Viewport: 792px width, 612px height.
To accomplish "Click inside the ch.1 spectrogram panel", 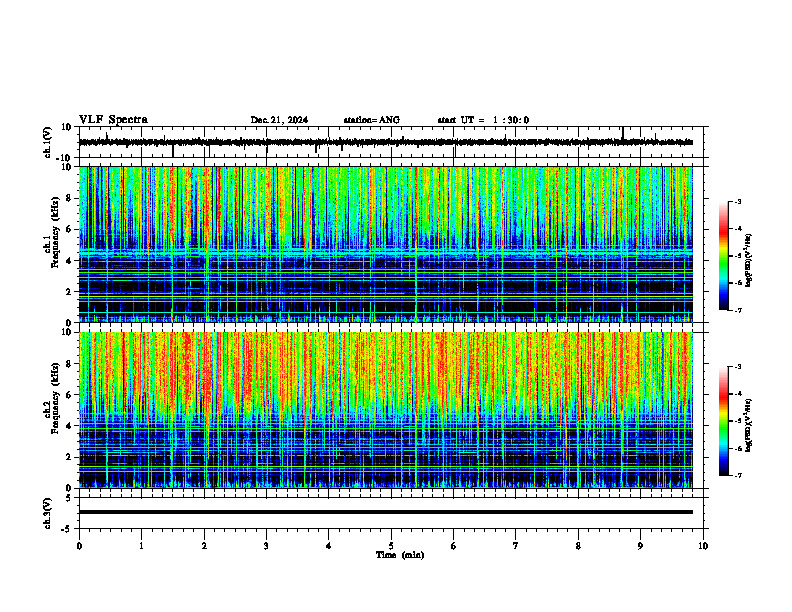I will tap(385, 244).
